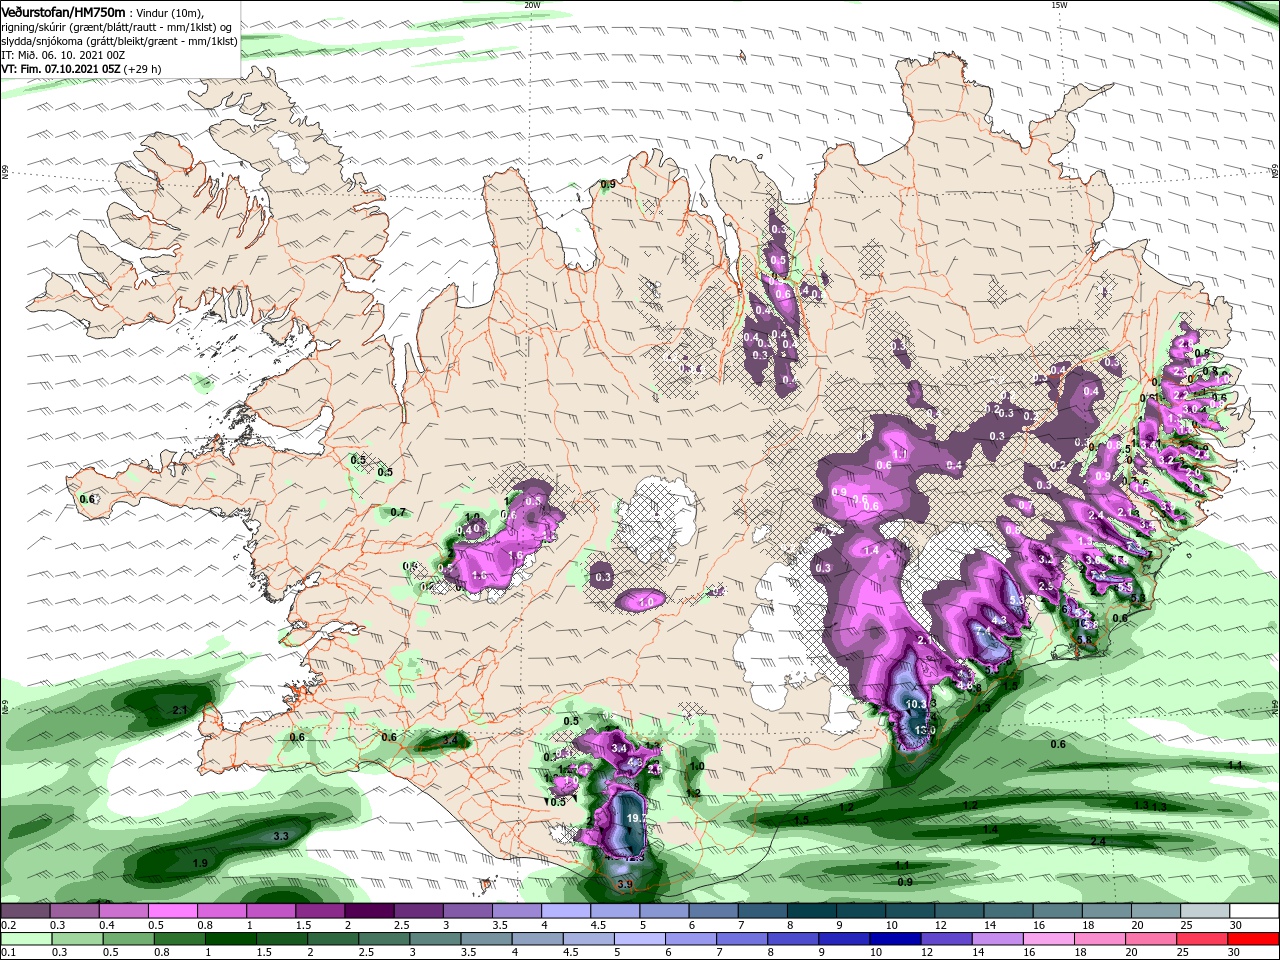The image size is (1280, 960).
Task: Pick the bright pink 0.5 snow legend swatch
Action: [173, 911]
